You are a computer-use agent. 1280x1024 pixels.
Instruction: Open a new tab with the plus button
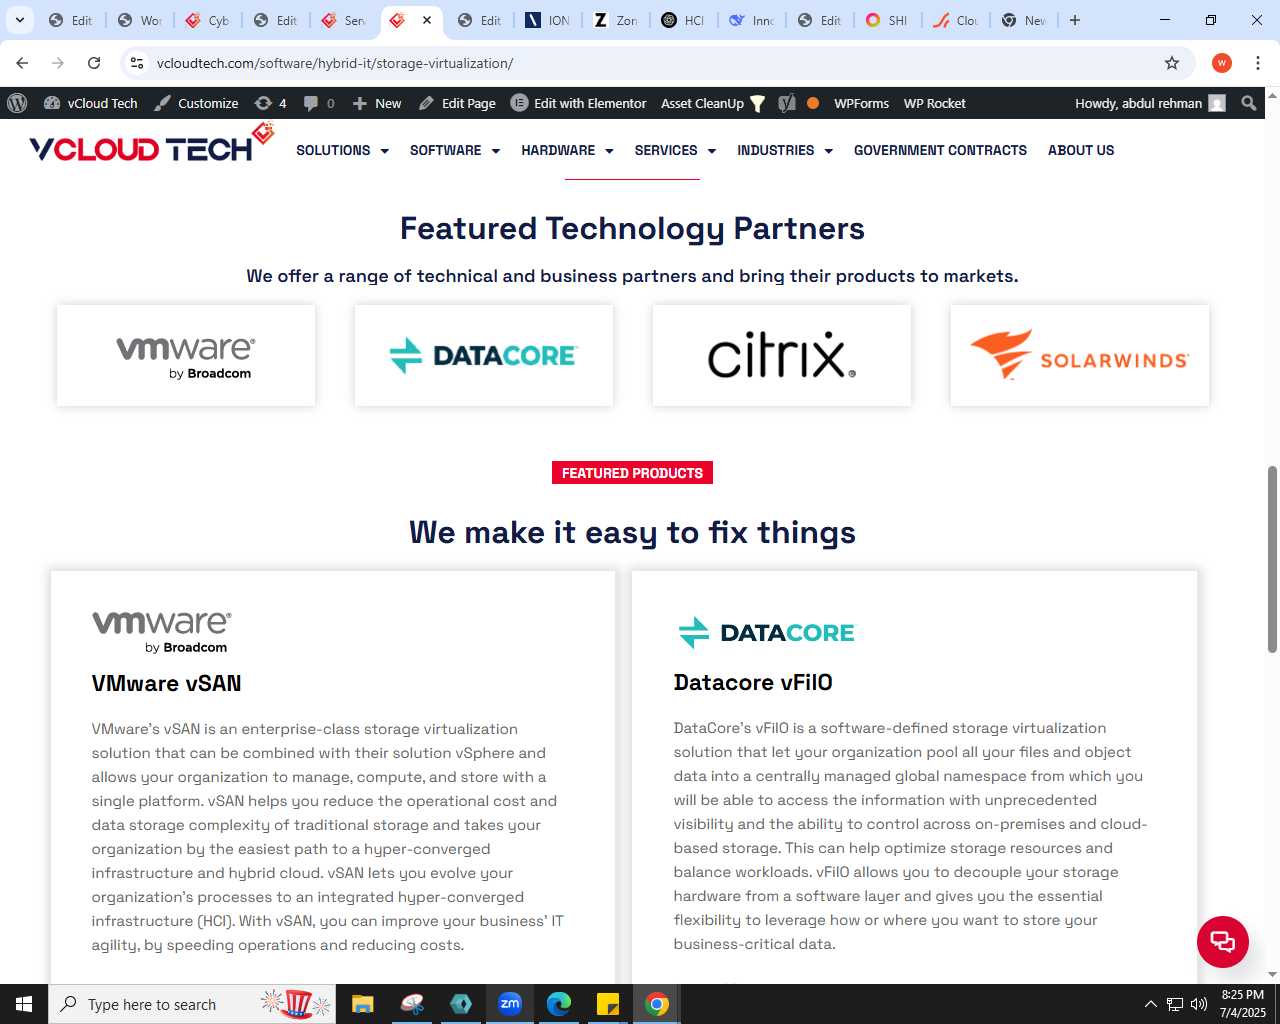click(x=1075, y=20)
